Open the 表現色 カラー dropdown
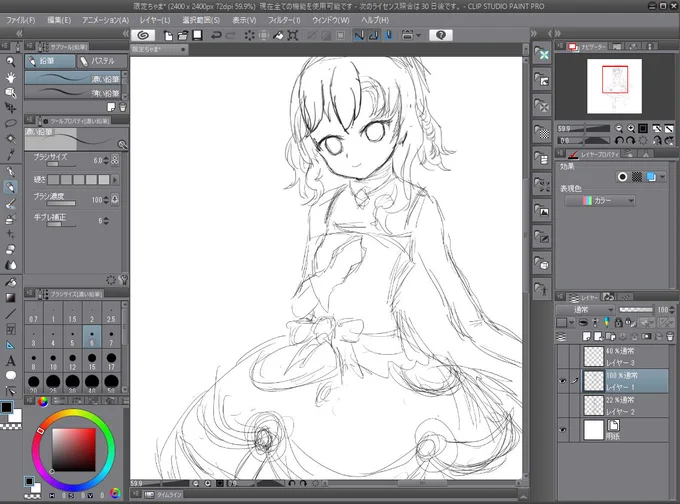Viewport: 680px width, 504px height. click(600, 200)
